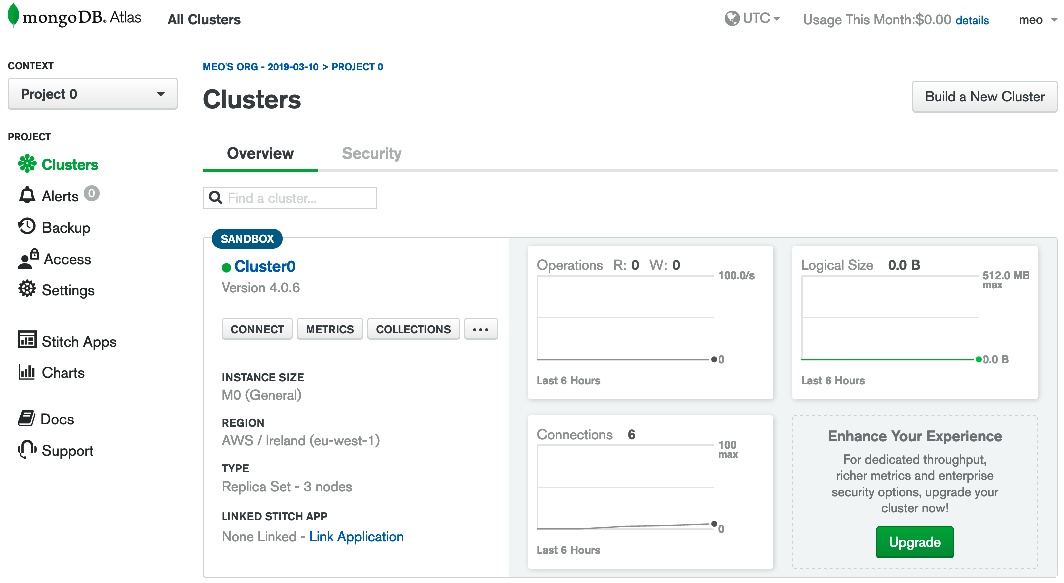Click the Alerts count badge showing 0
The image size is (1064, 583).
click(92, 193)
